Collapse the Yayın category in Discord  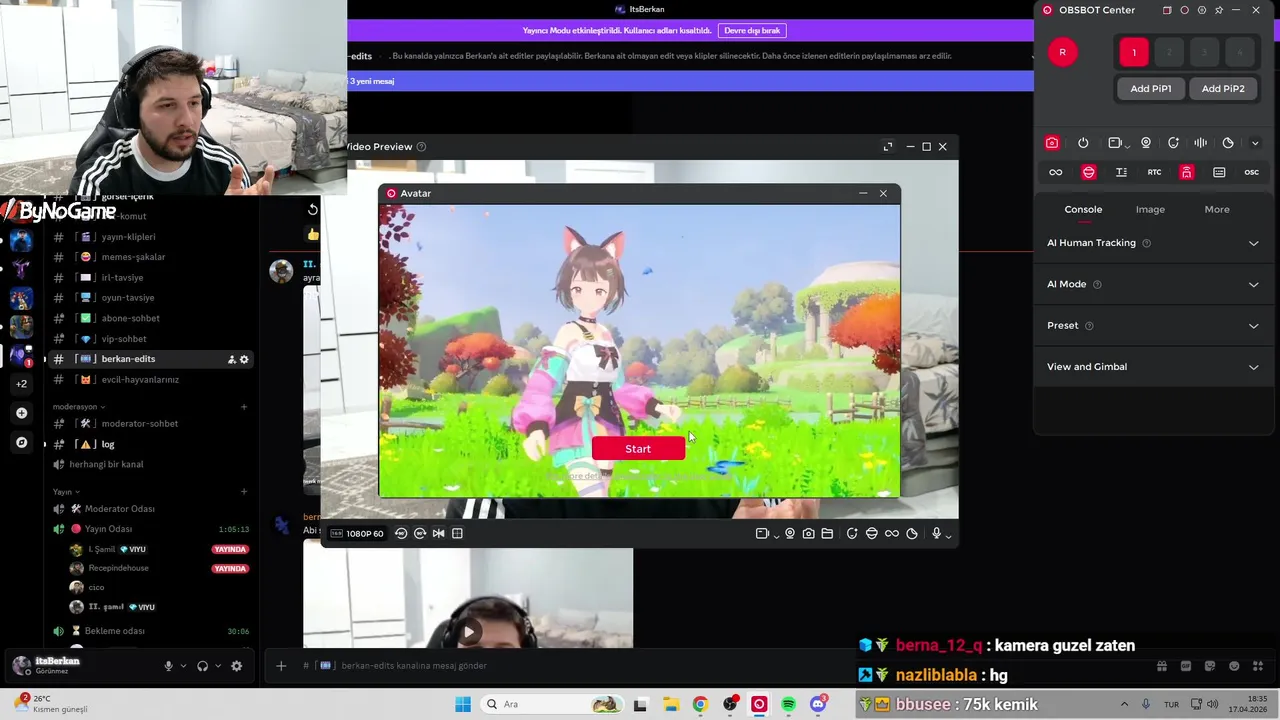(66, 492)
